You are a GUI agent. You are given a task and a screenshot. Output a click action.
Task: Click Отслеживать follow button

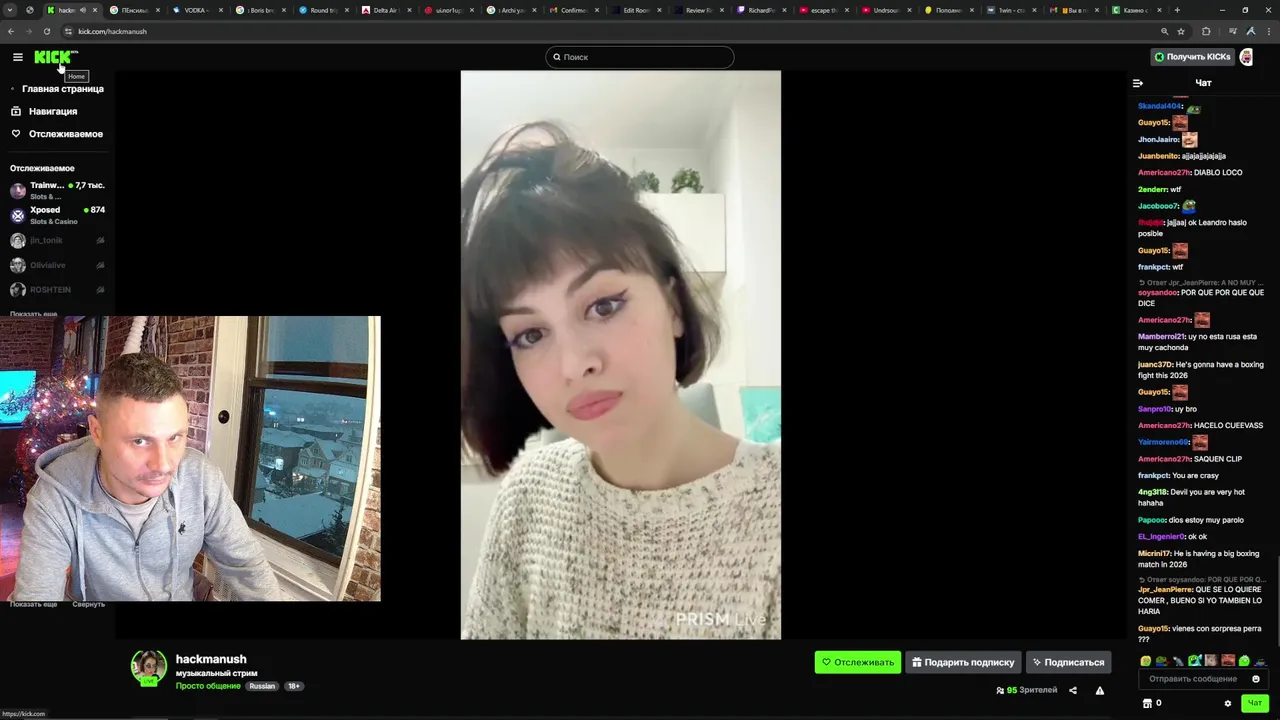857,662
